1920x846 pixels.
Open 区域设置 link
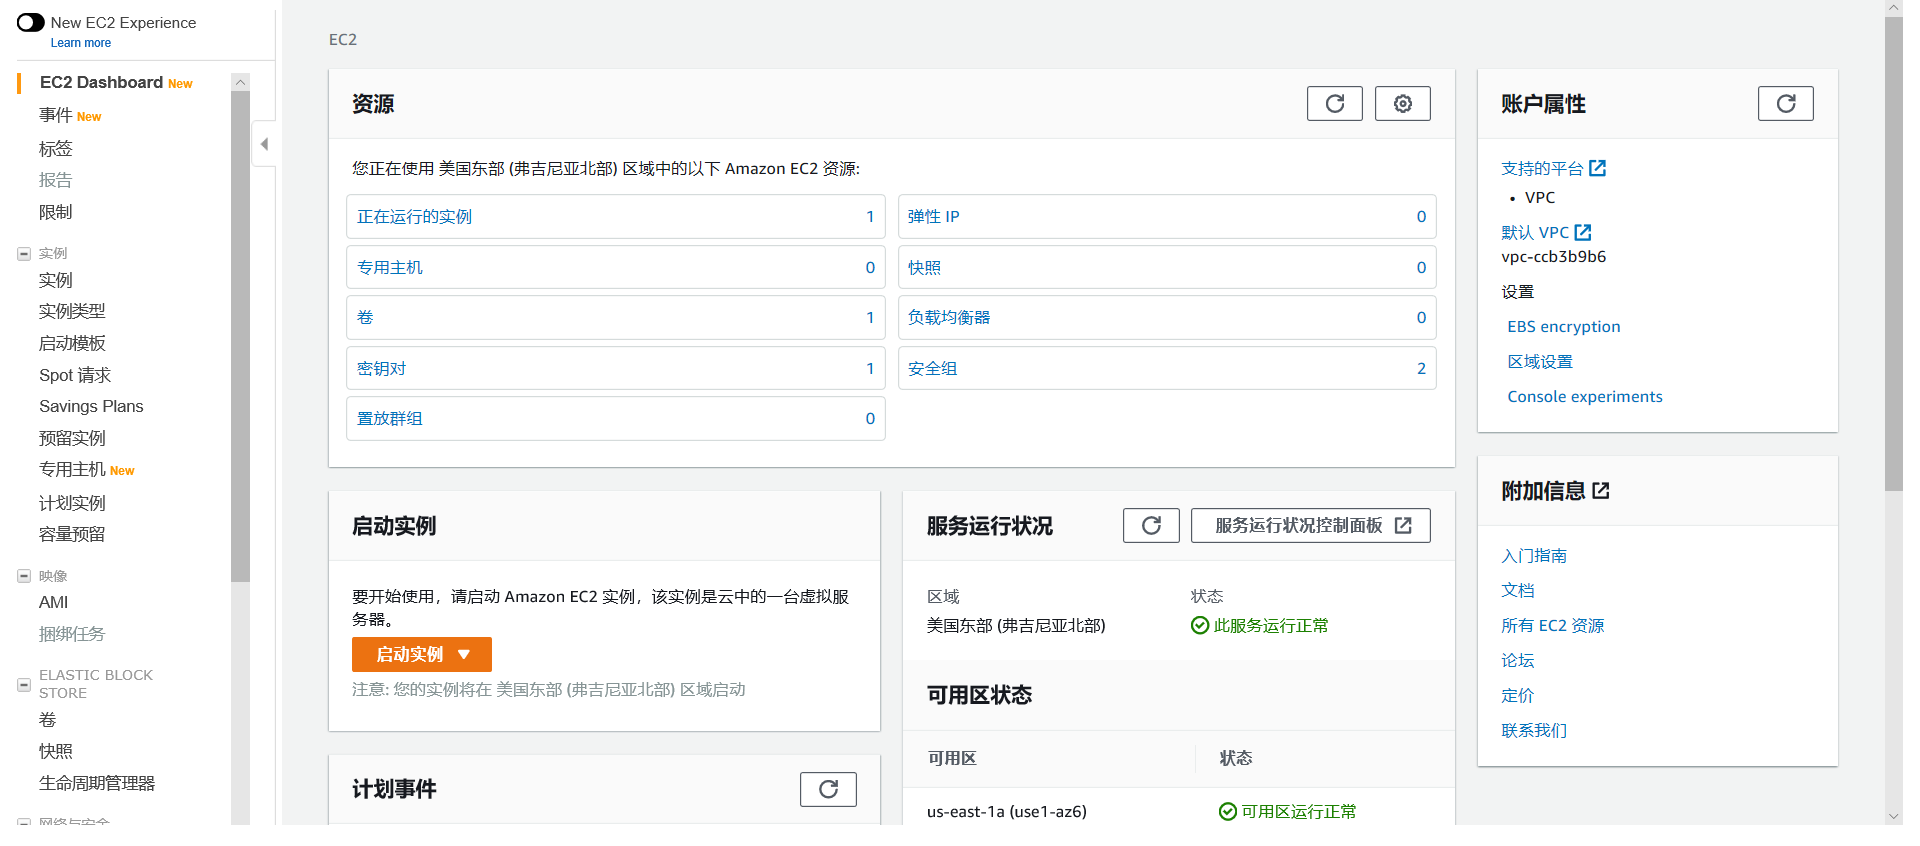1540,362
